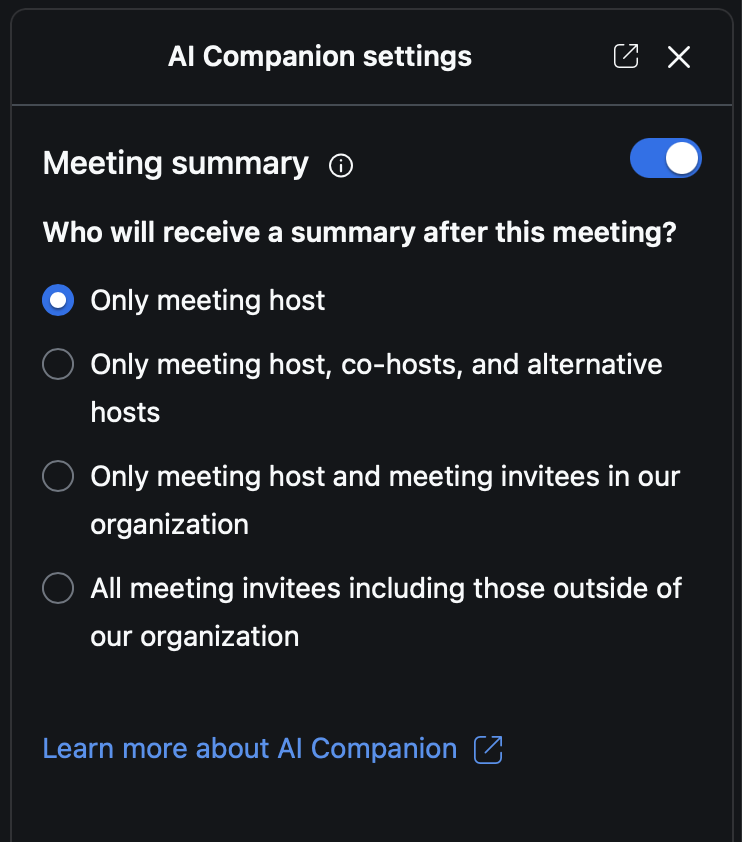Open the "Learn more about AI Companion" link
The height and width of the screenshot is (842, 742).
(x=249, y=748)
